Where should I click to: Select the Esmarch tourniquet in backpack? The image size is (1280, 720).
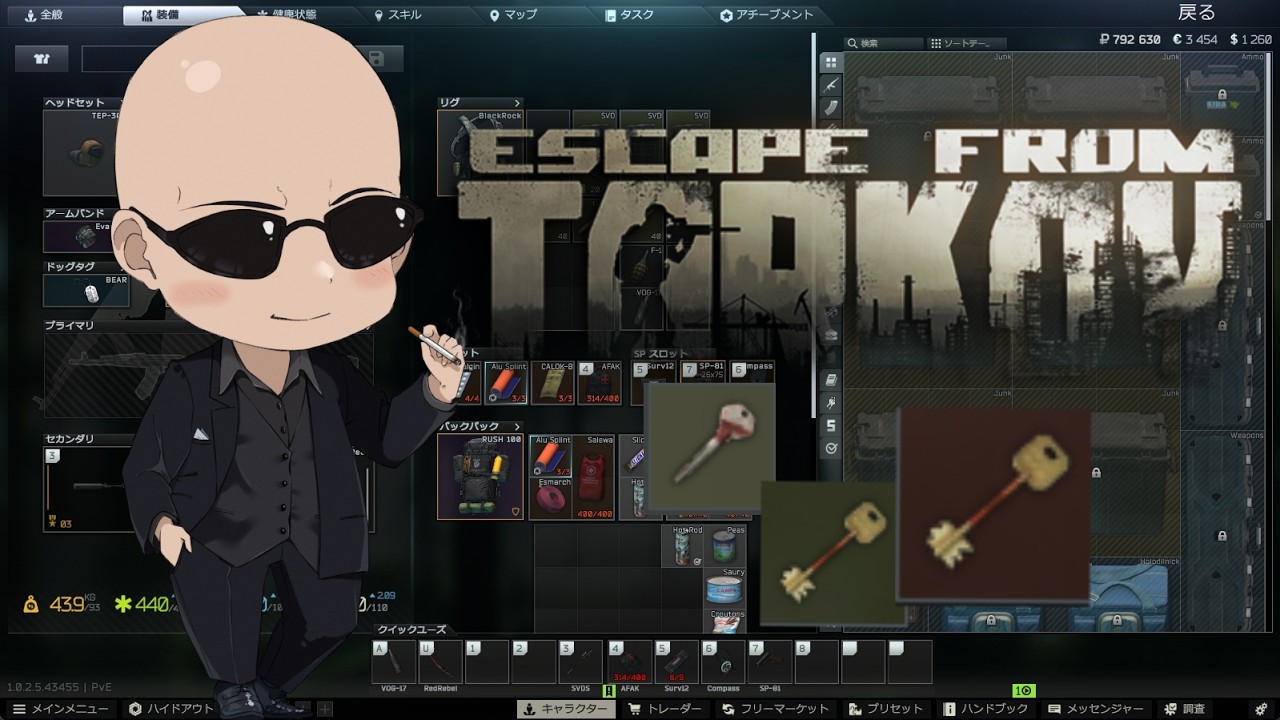tap(551, 499)
